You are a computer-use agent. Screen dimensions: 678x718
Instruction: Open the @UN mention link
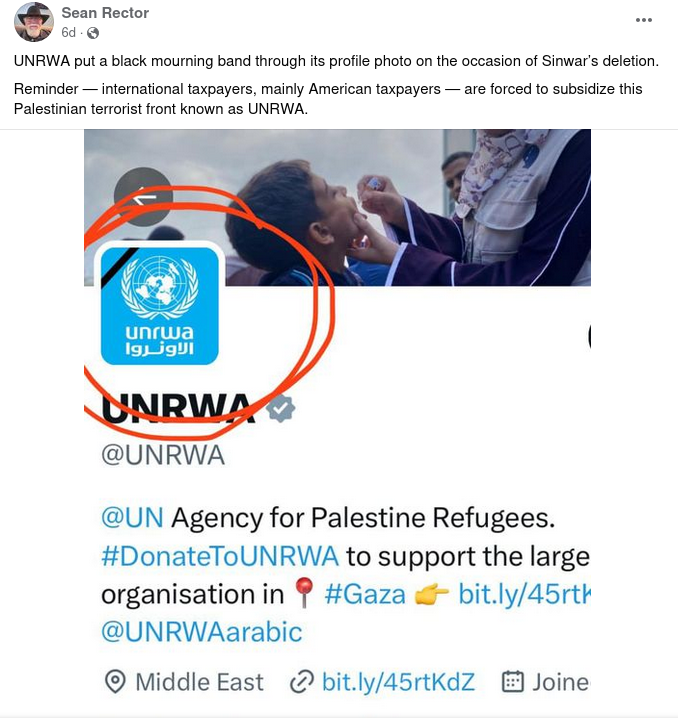point(132,517)
